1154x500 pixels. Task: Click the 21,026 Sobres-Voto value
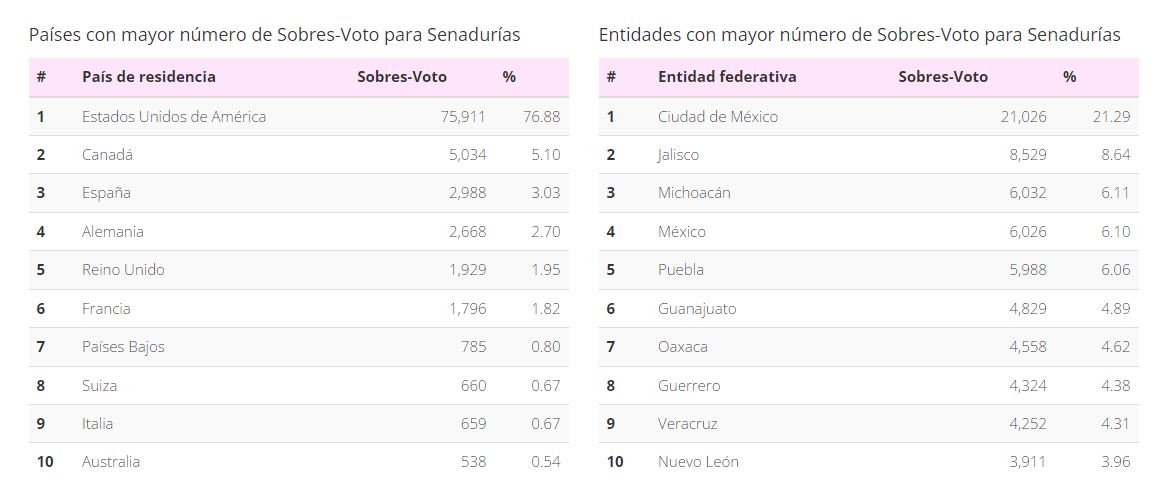coord(1023,117)
